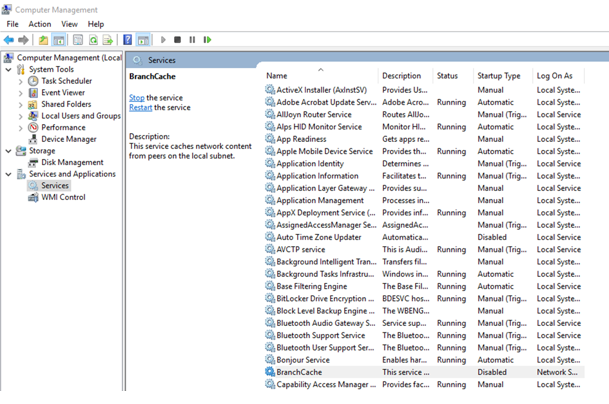Expand Local Users and Groups node arrow

(x=21, y=116)
